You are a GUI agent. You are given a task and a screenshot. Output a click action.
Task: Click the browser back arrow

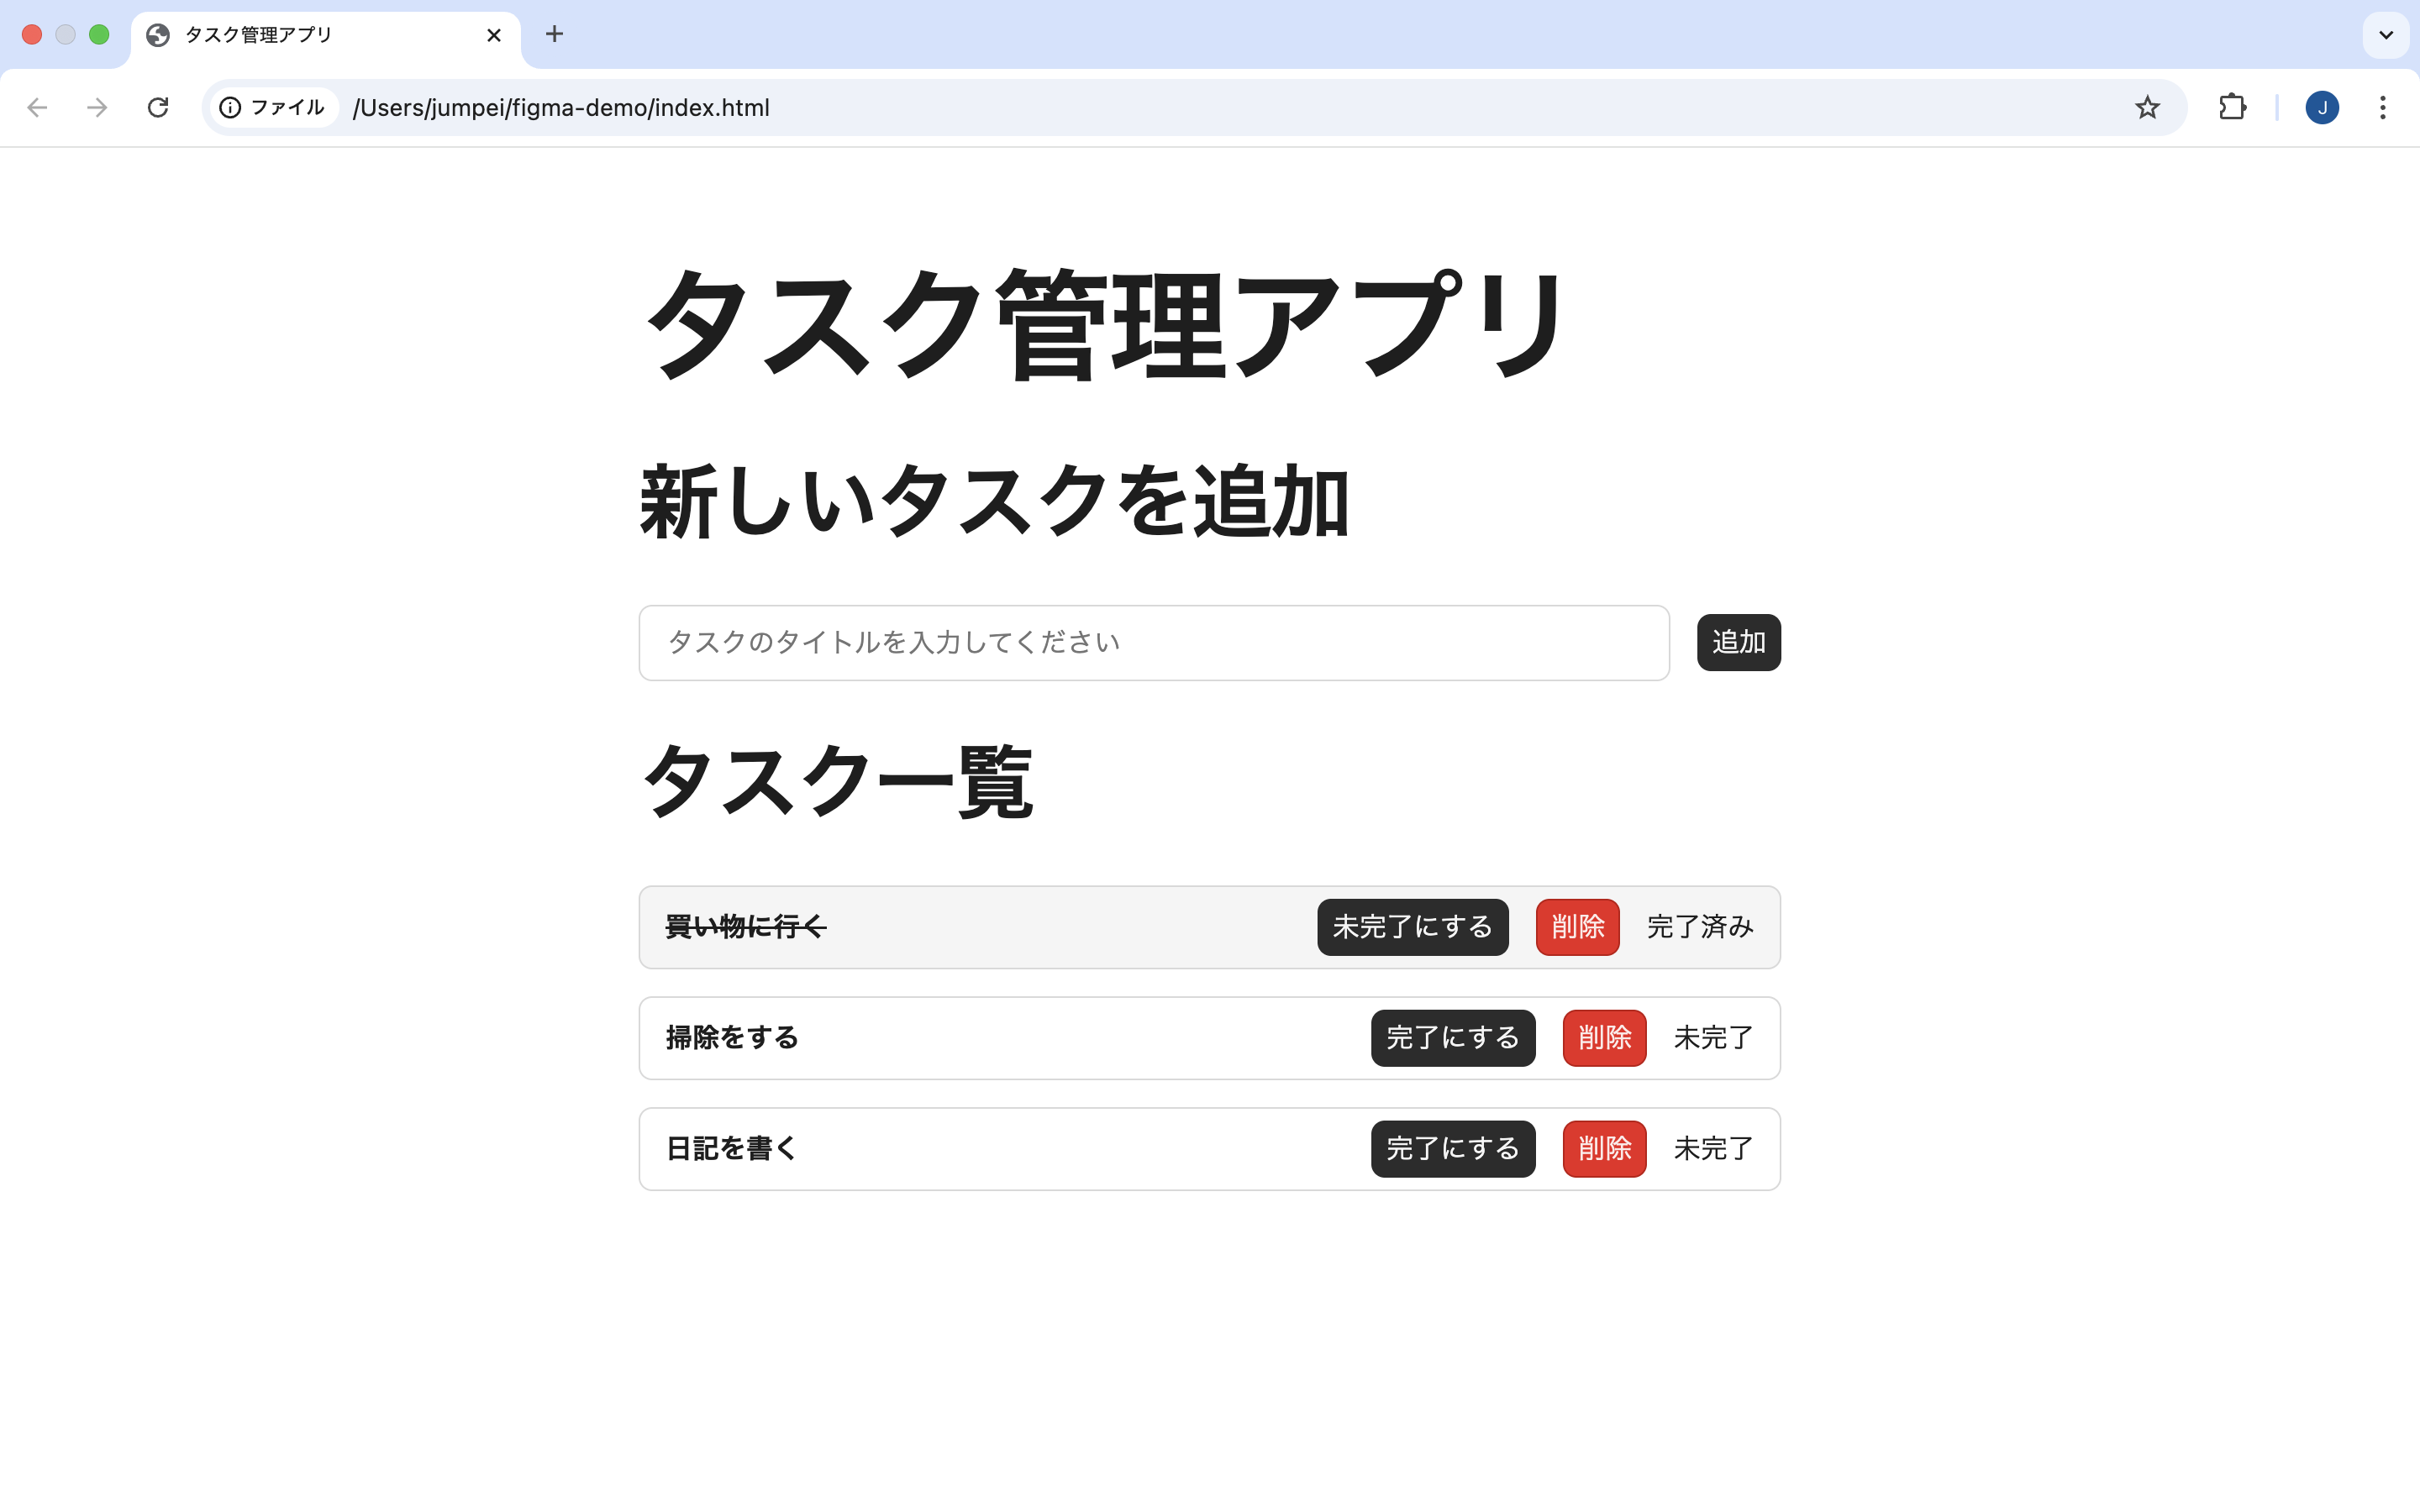coord(37,107)
